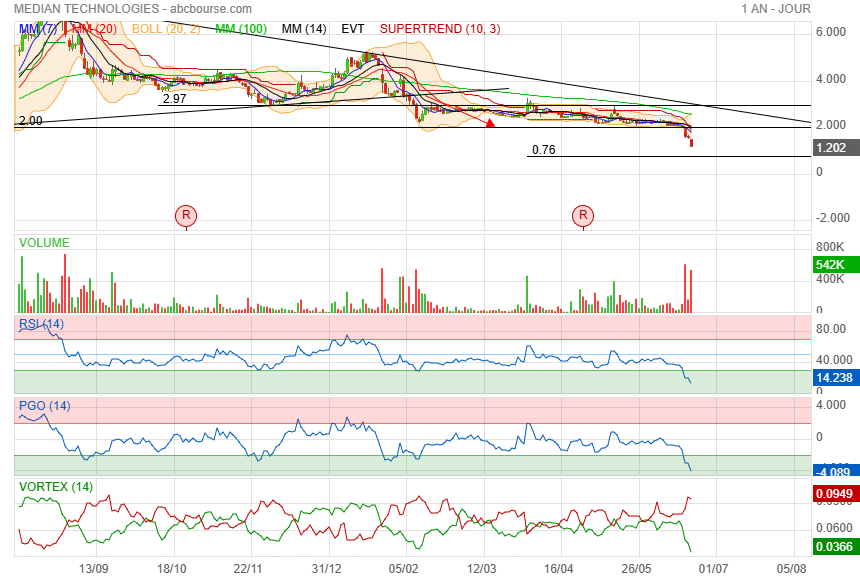Click the MM (7) legend label

click(38, 29)
